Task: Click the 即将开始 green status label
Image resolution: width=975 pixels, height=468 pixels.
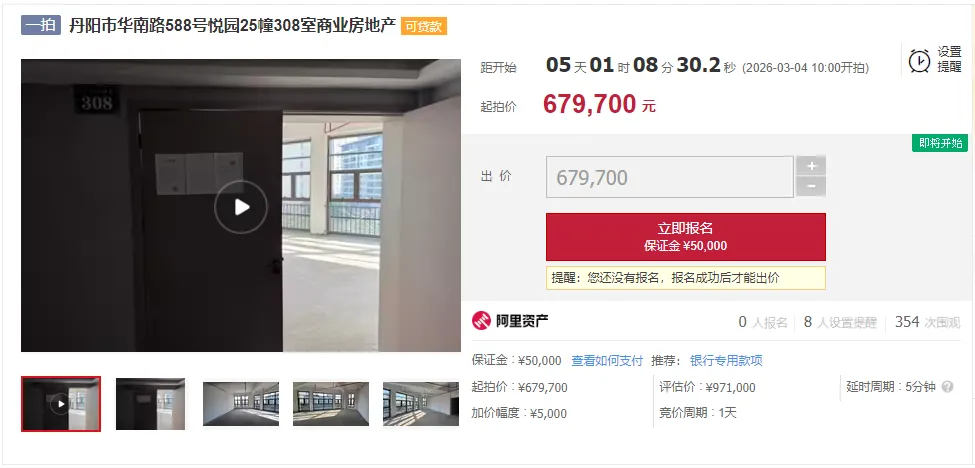Action: click(x=940, y=143)
